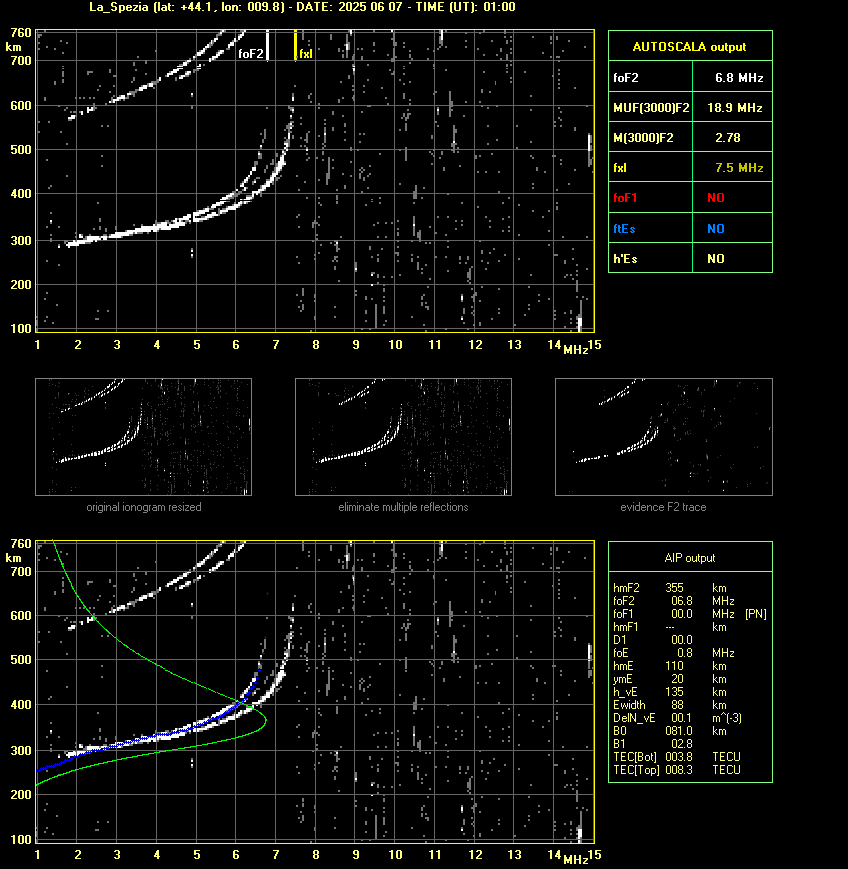Click the blue 'ftEs' label
The height and width of the screenshot is (869, 848).
coord(624,228)
